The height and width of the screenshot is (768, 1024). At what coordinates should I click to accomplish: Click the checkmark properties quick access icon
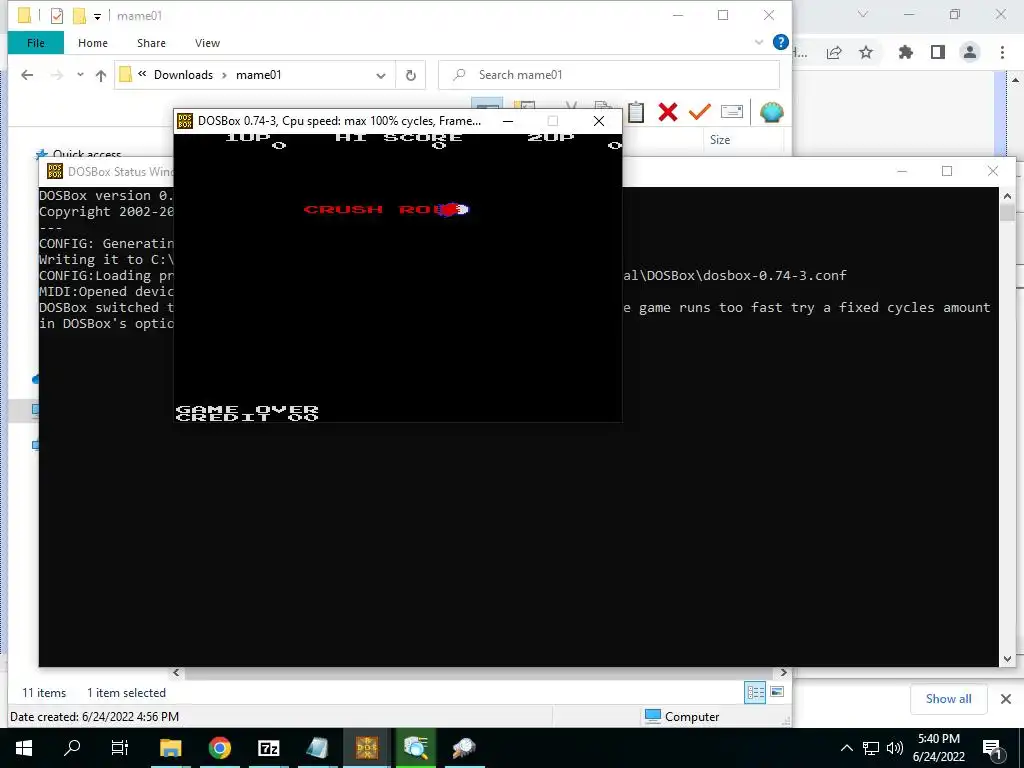(x=57, y=16)
